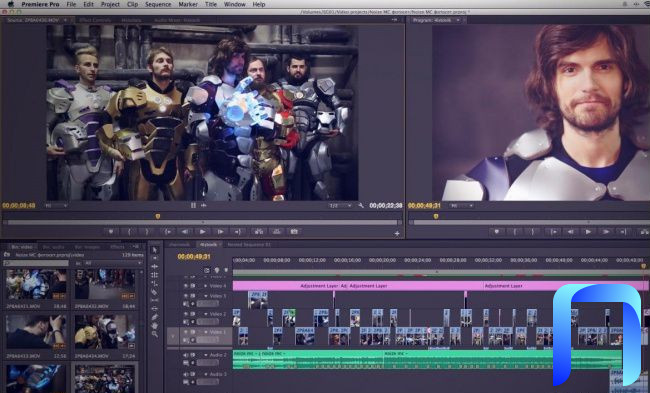
Task: Open the Apple menu
Action: pyautogui.click(x=11, y=4)
